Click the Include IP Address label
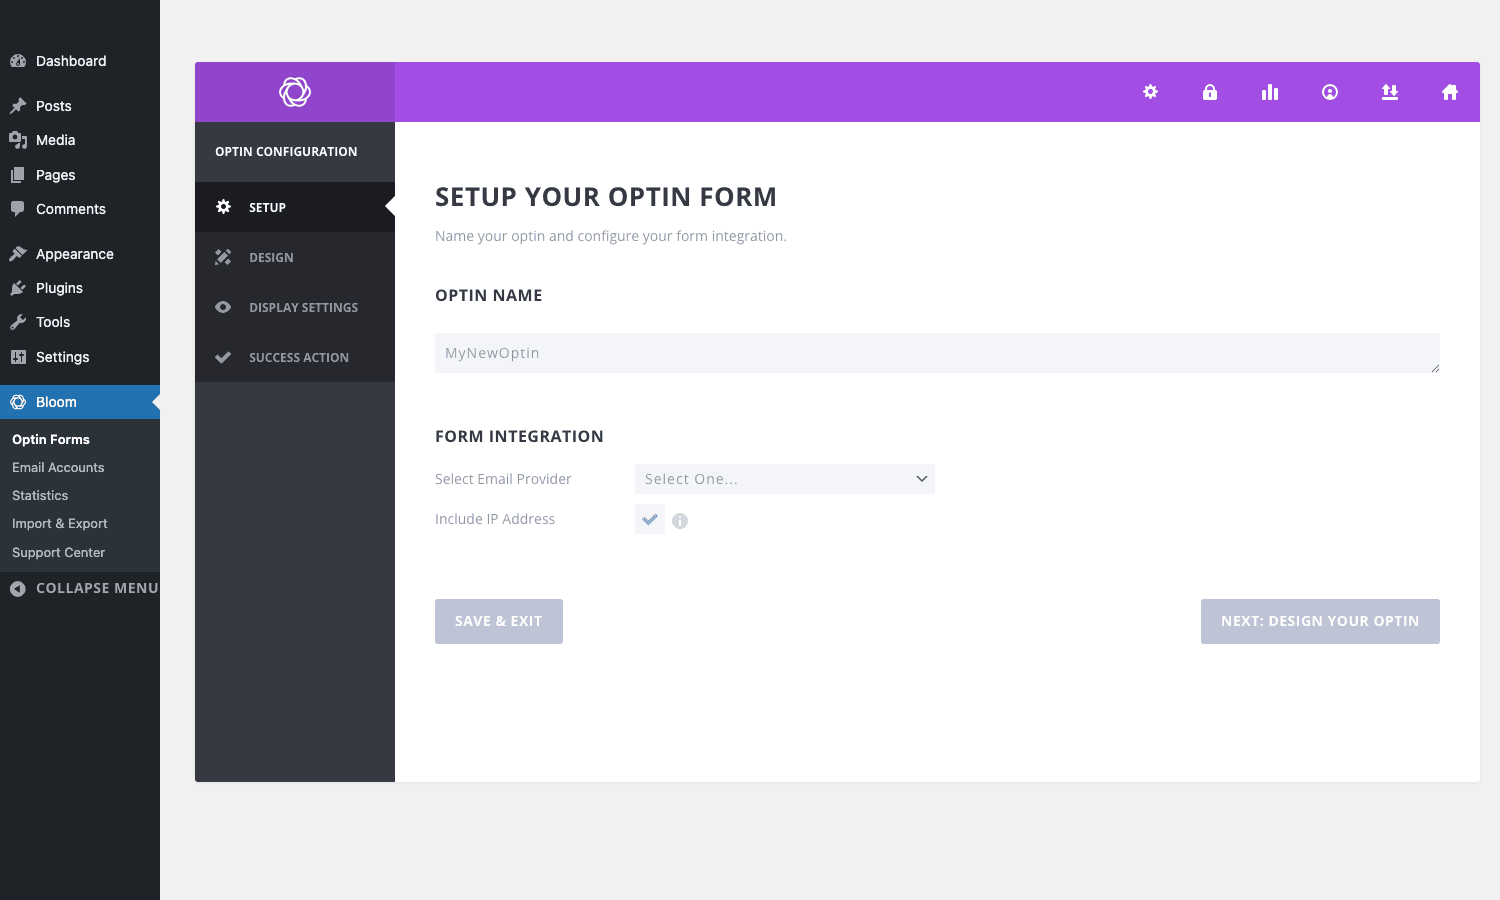This screenshot has width=1500, height=900. (495, 519)
